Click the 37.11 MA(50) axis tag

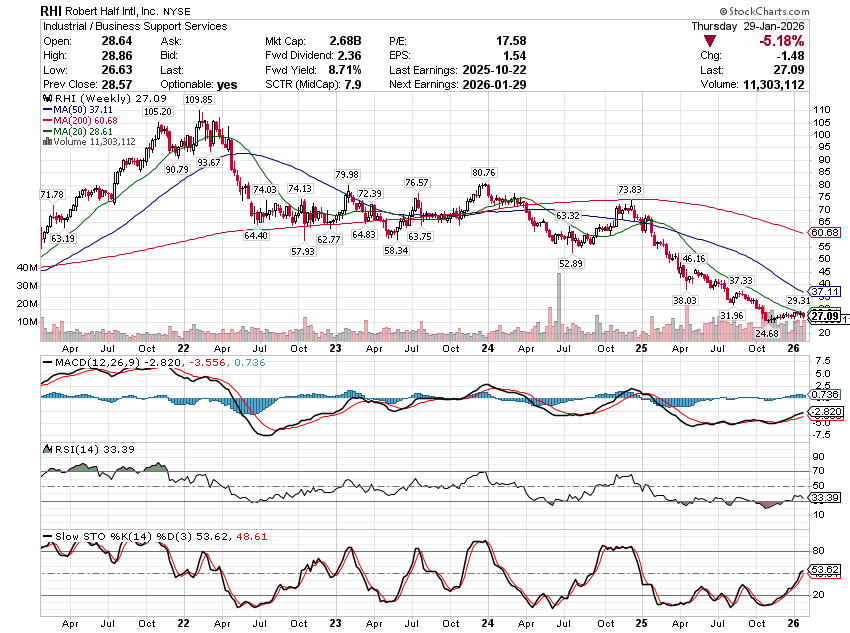coord(823,291)
